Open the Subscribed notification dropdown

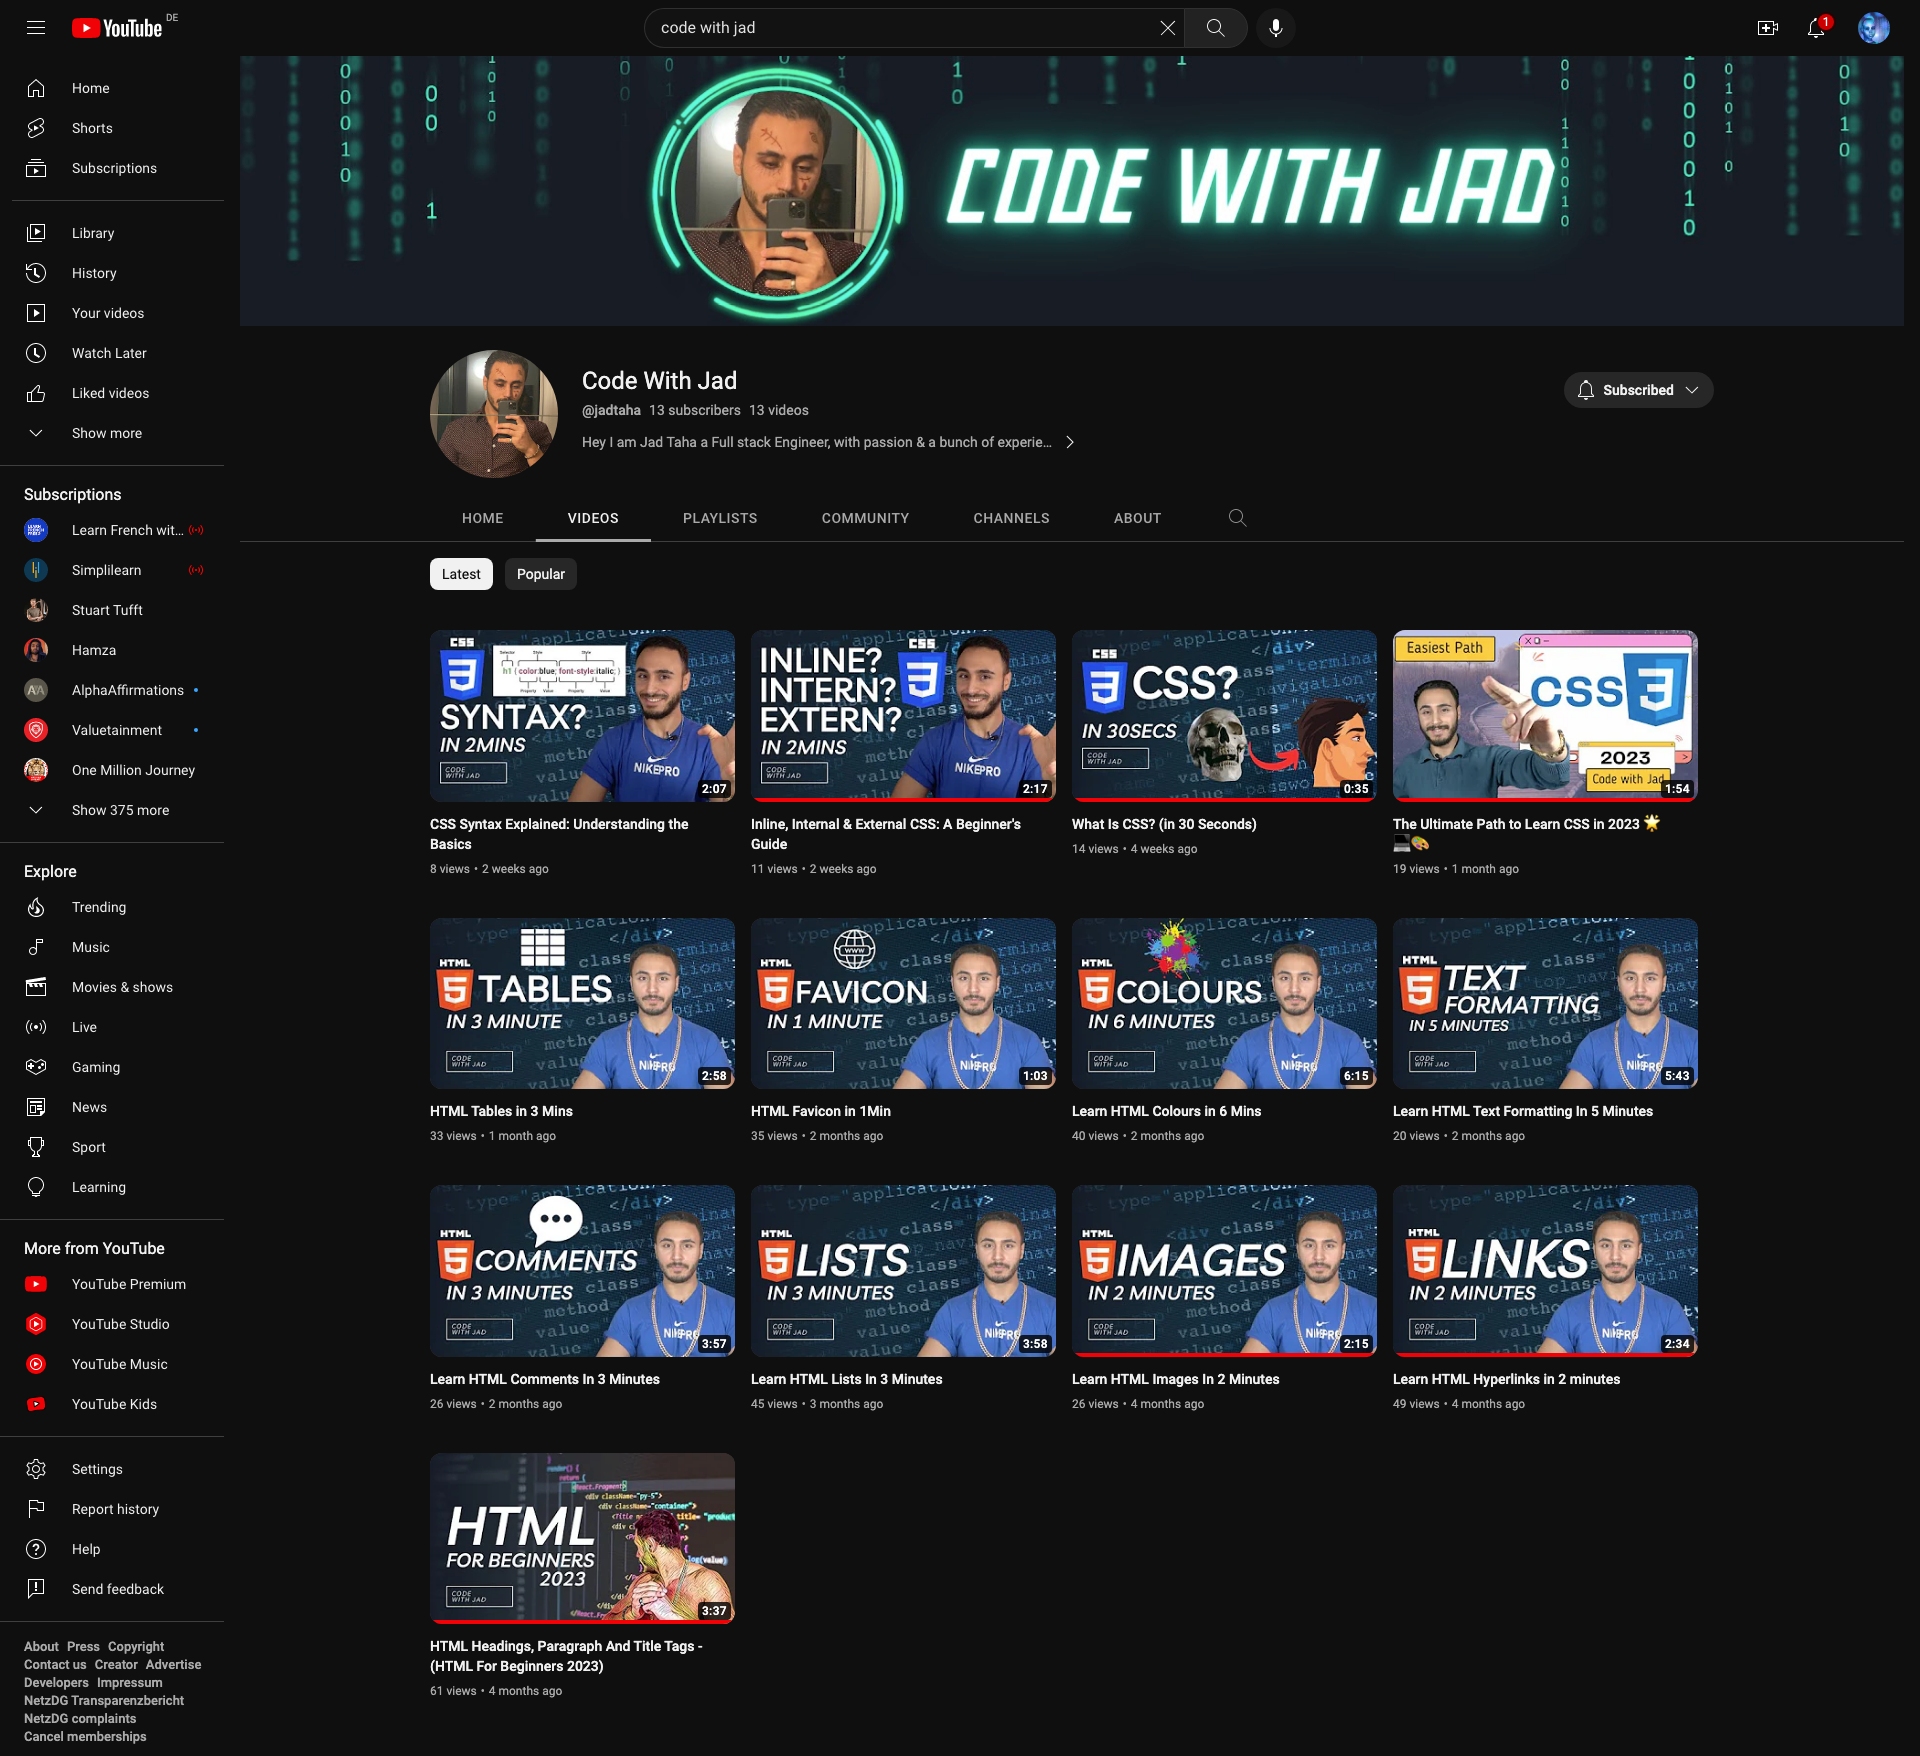pyautogui.click(x=1638, y=390)
